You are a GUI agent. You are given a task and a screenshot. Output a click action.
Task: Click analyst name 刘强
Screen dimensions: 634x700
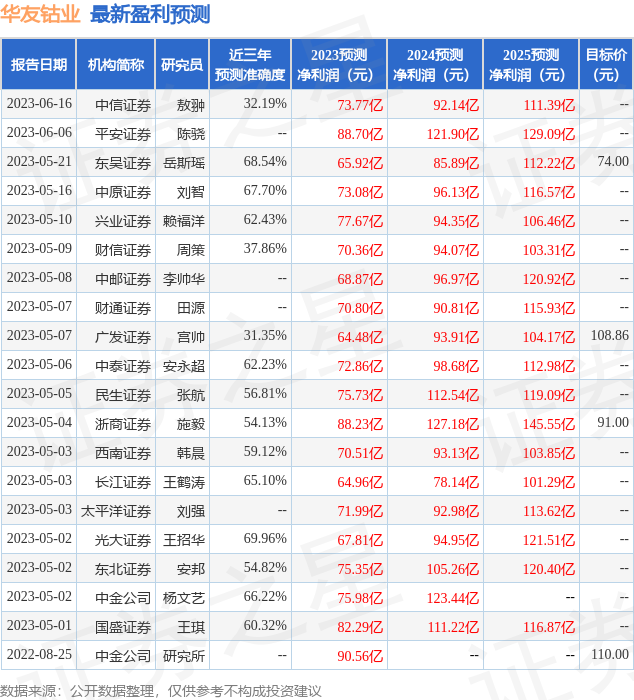(191, 512)
